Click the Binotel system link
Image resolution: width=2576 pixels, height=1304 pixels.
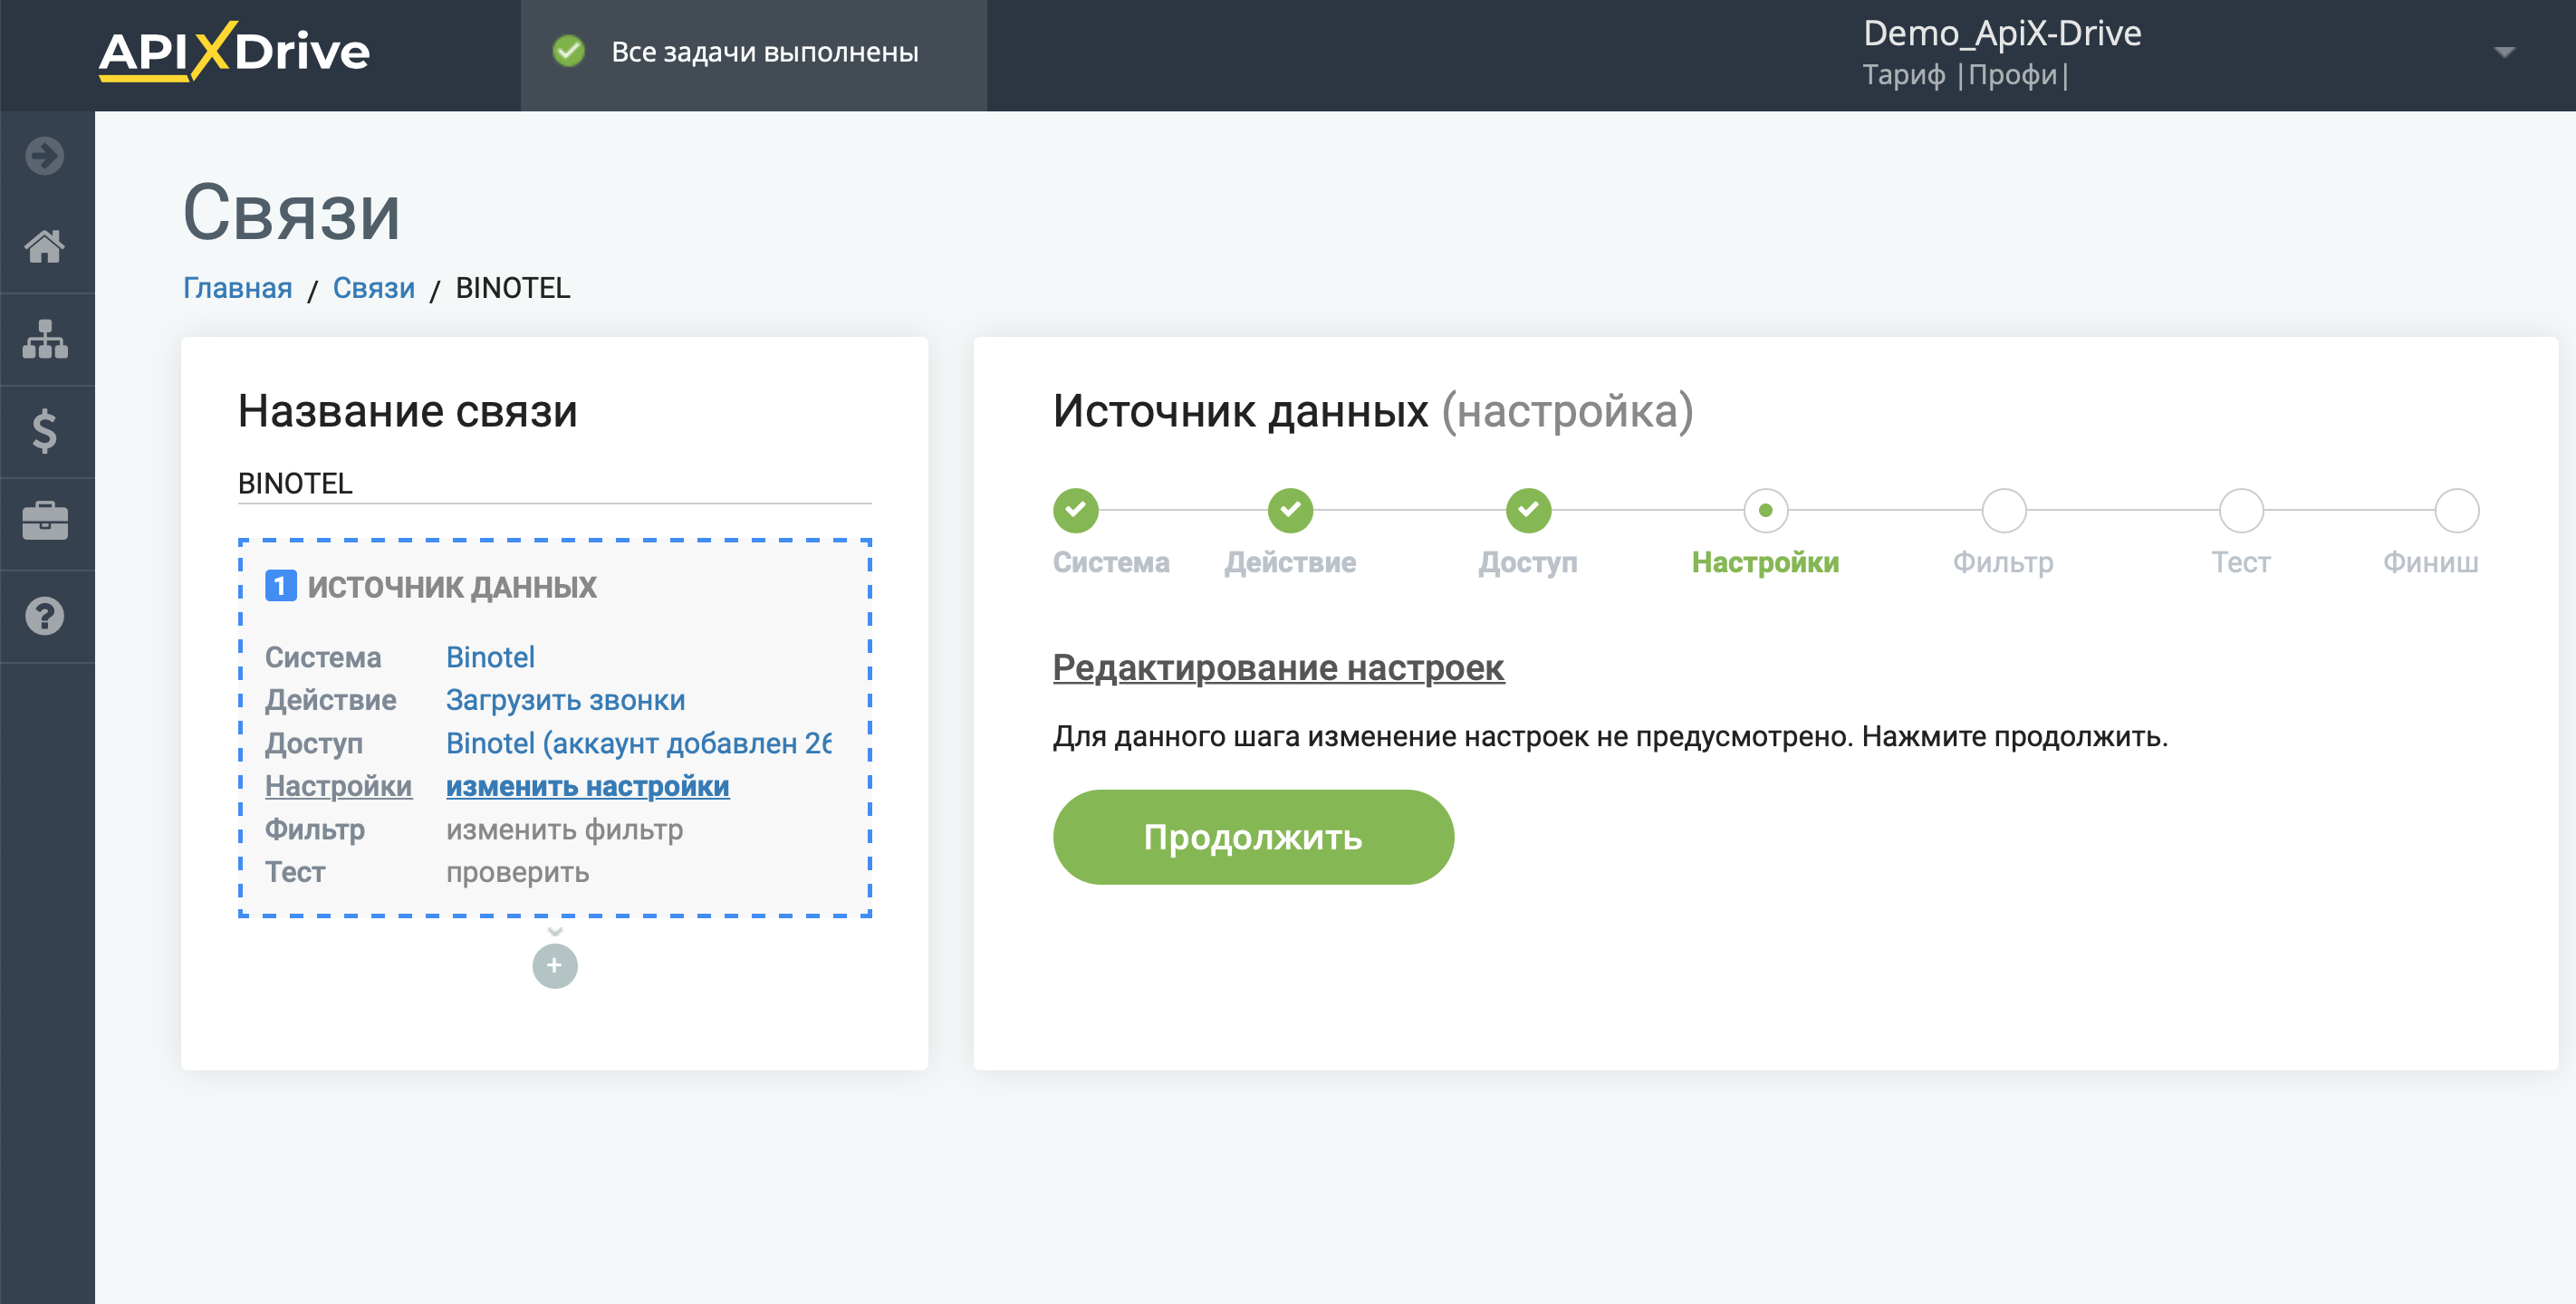(490, 657)
